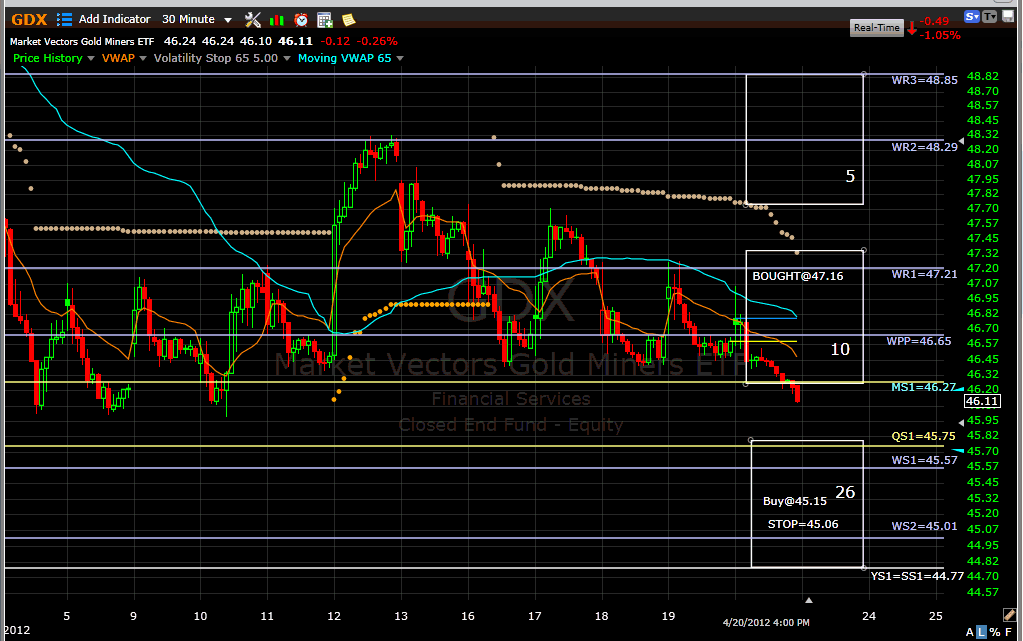
Task: Click the WS1=45.57 level label
Action: pos(924,460)
